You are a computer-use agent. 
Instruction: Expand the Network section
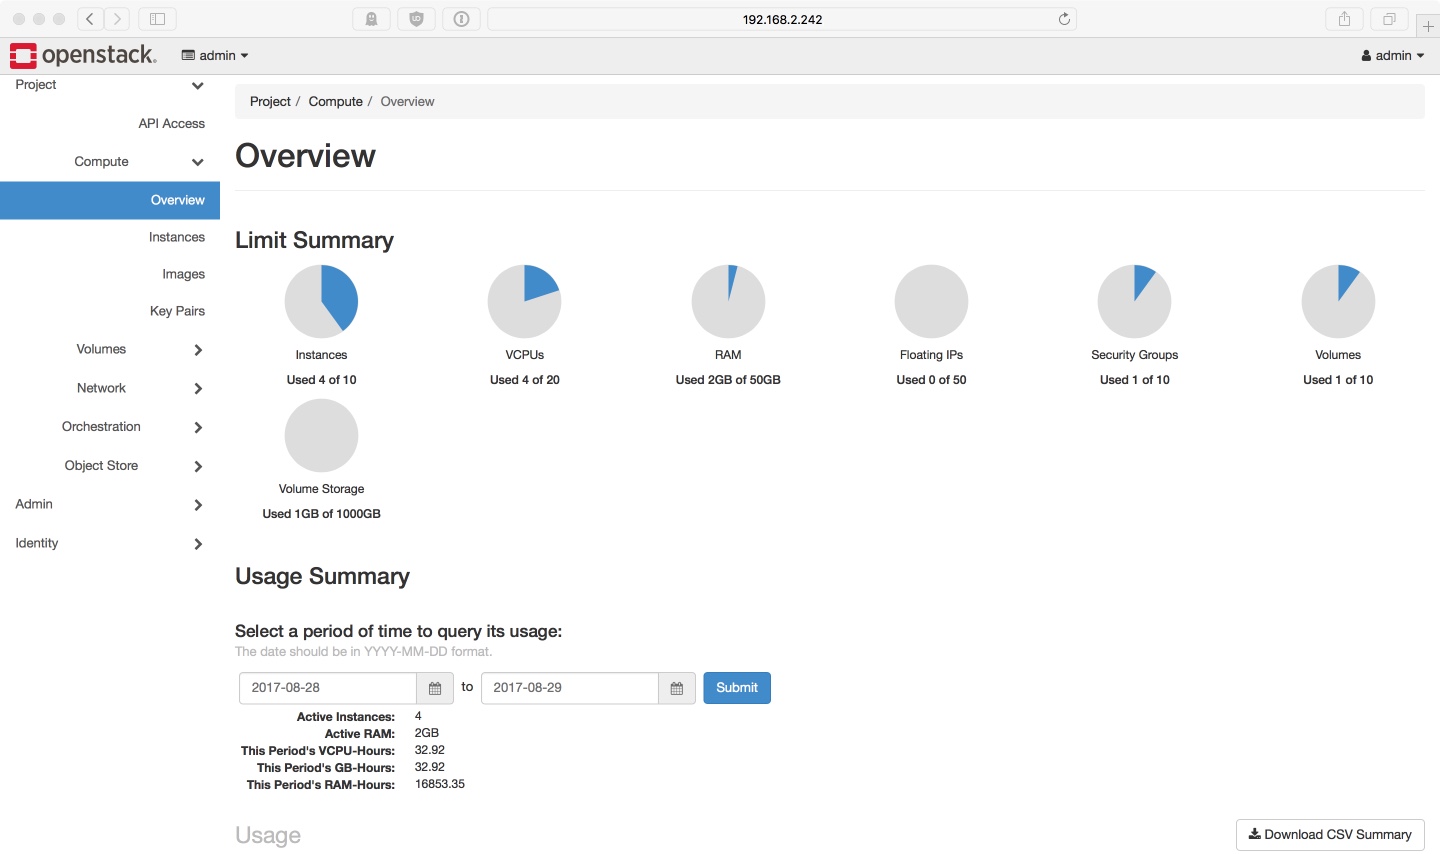110,388
